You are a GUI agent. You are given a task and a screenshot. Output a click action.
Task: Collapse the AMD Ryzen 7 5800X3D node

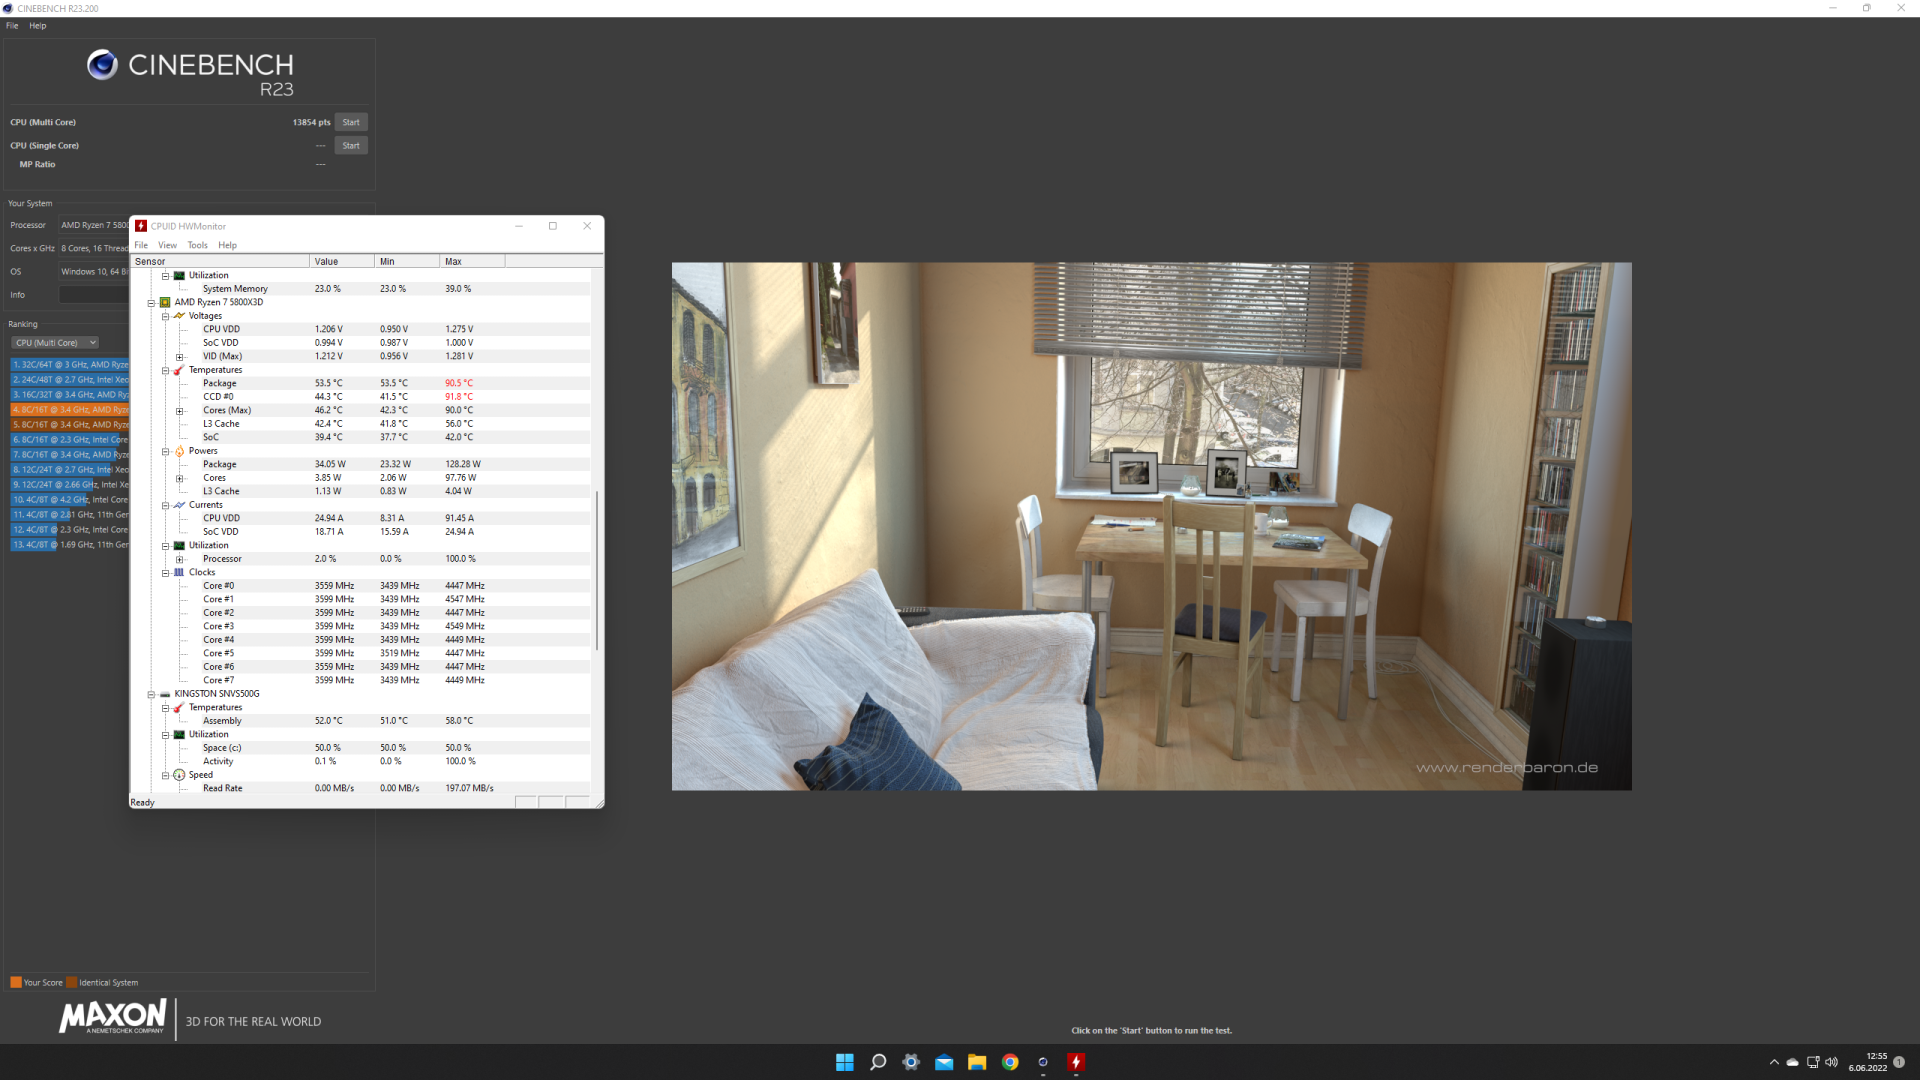tap(152, 303)
